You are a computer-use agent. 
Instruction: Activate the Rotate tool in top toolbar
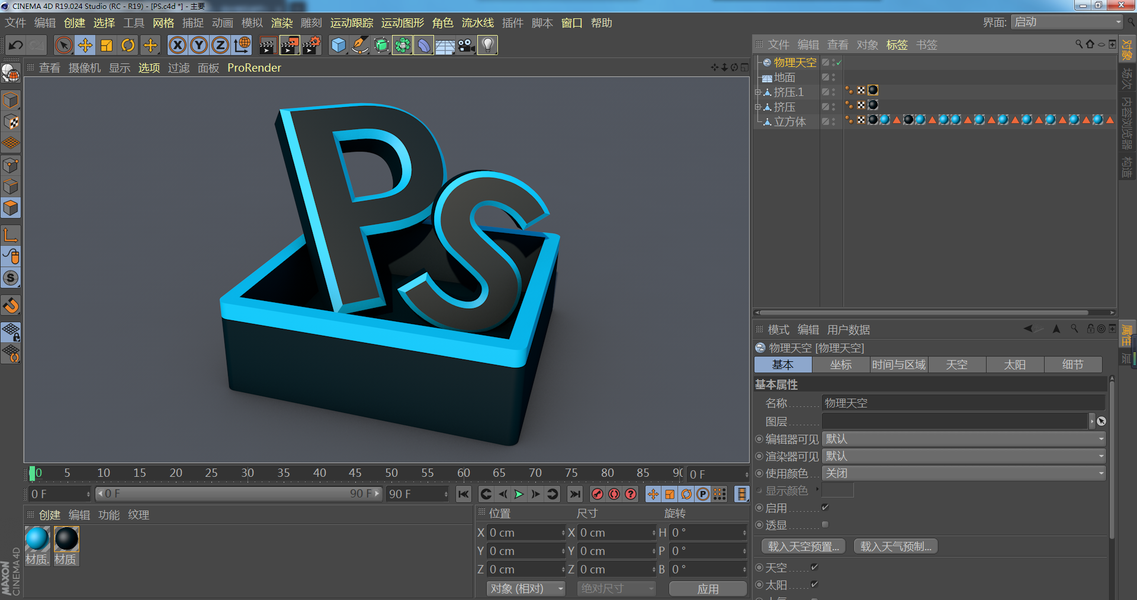pos(128,45)
